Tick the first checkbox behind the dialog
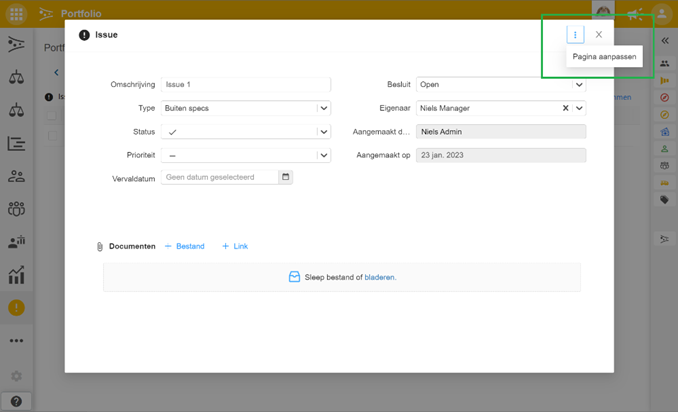 click(52, 115)
